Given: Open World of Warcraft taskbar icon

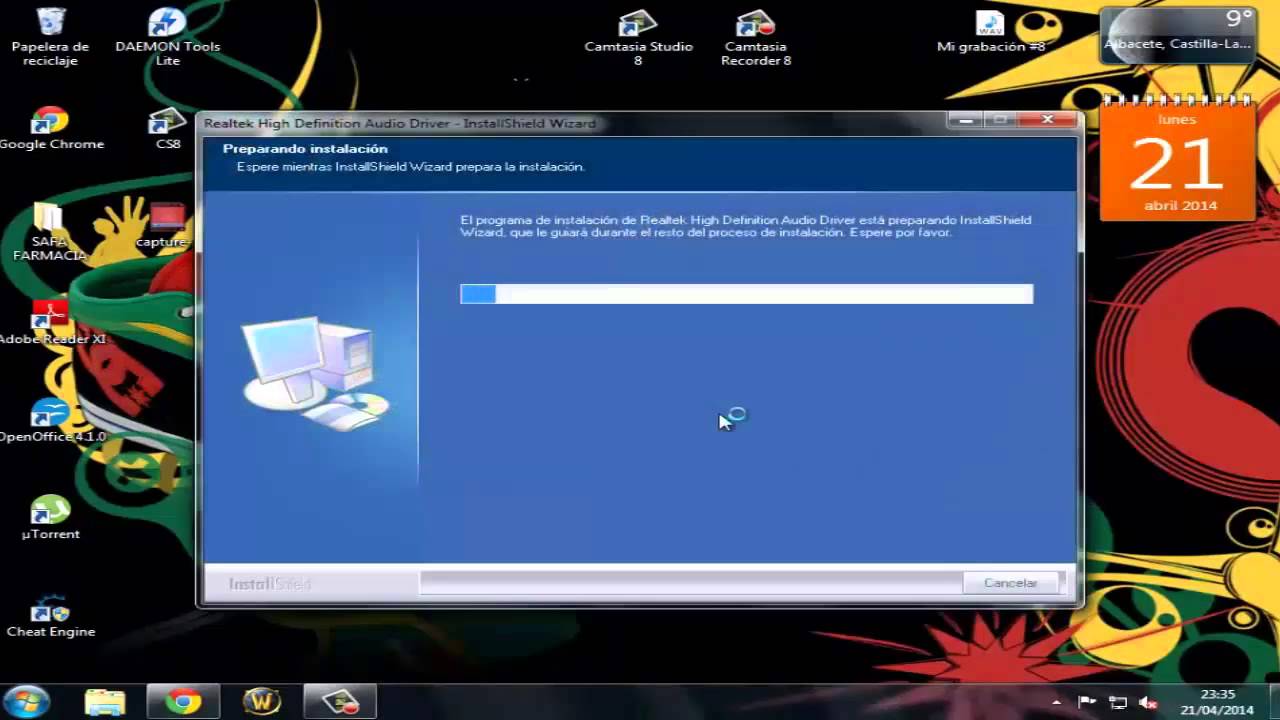Looking at the screenshot, I should pos(262,702).
